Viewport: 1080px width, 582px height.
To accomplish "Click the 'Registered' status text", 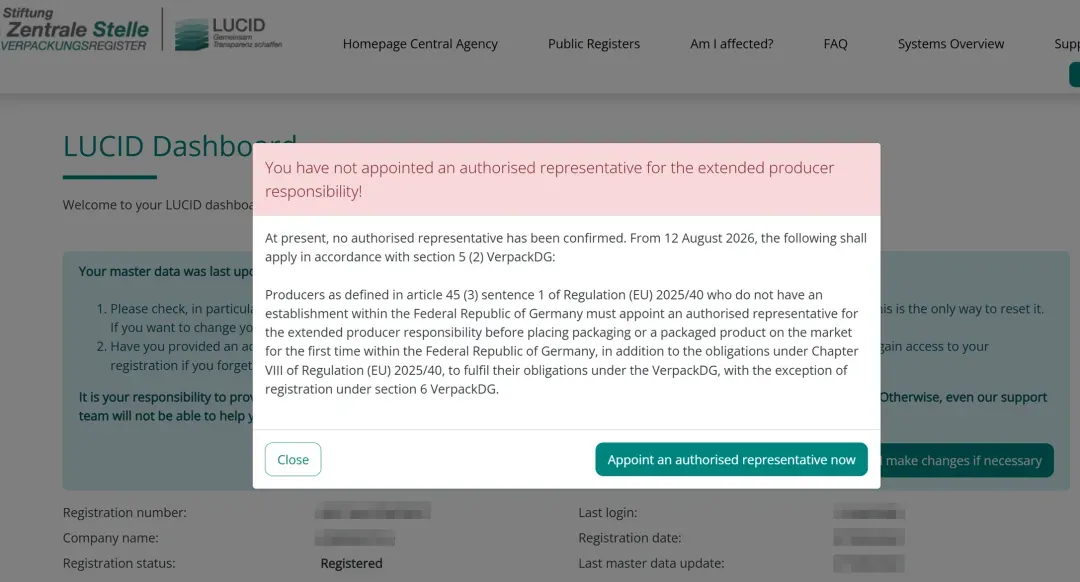I will [x=351, y=563].
